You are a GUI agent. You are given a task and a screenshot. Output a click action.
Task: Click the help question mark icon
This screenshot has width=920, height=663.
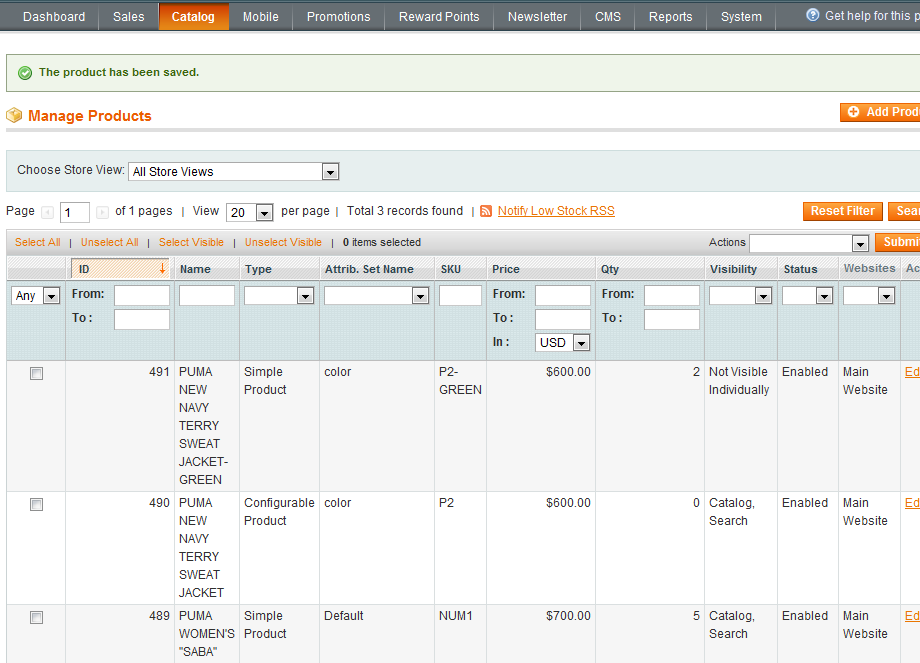tap(813, 15)
